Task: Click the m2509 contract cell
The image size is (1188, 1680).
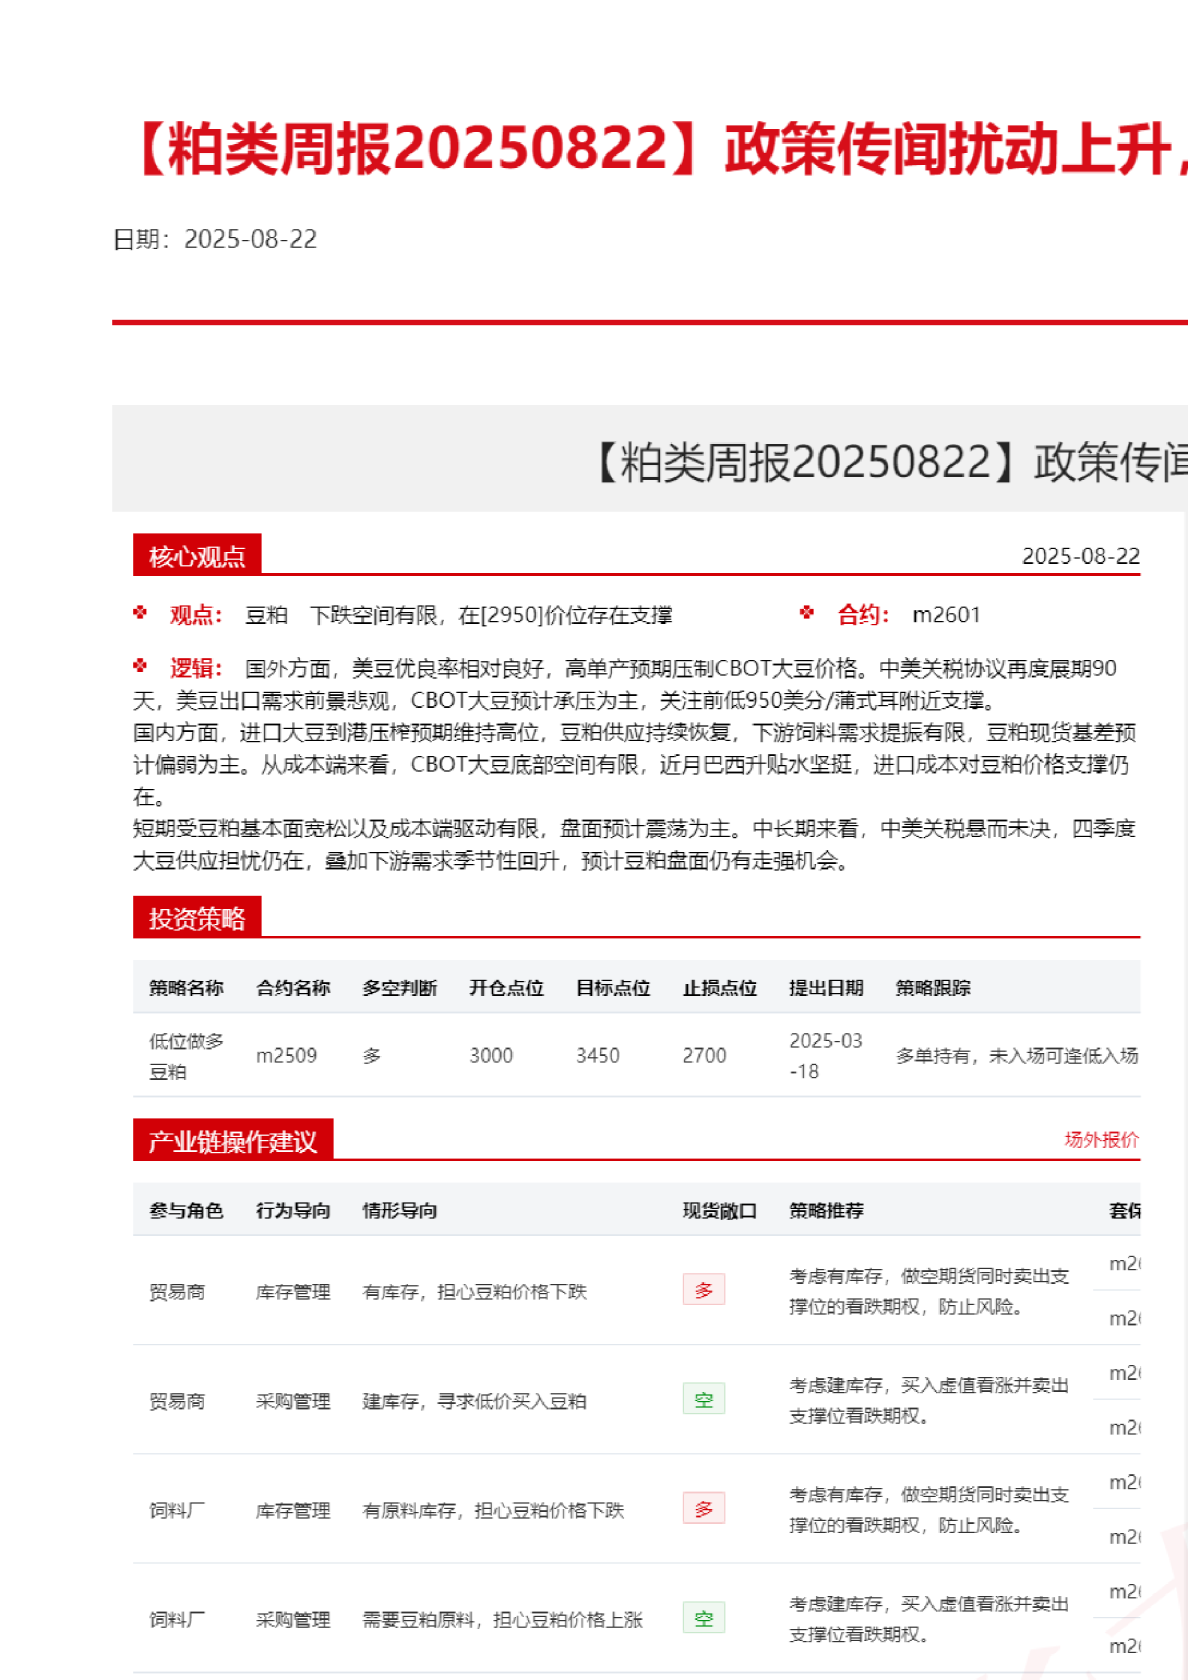Action: [x=286, y=1056]
